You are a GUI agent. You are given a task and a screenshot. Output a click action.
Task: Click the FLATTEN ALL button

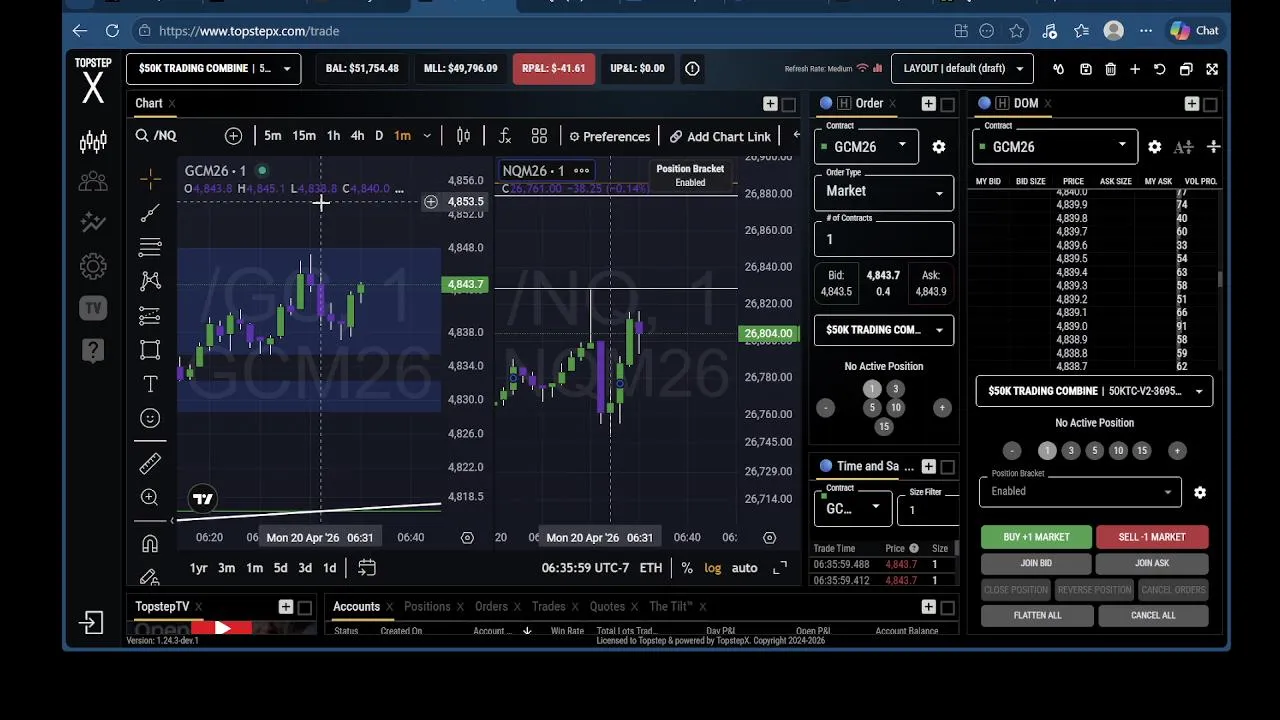1037,616
